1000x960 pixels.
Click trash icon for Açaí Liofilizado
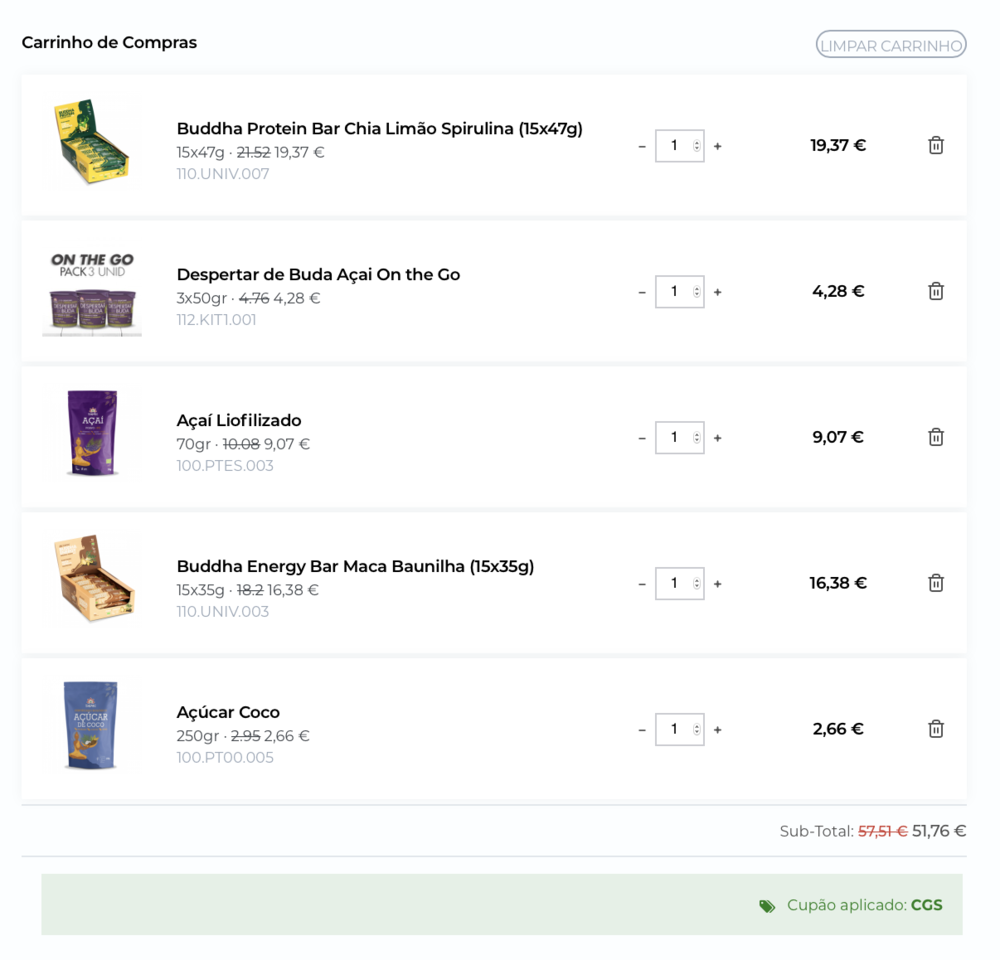pyautogui.click(x=936, y=438)
